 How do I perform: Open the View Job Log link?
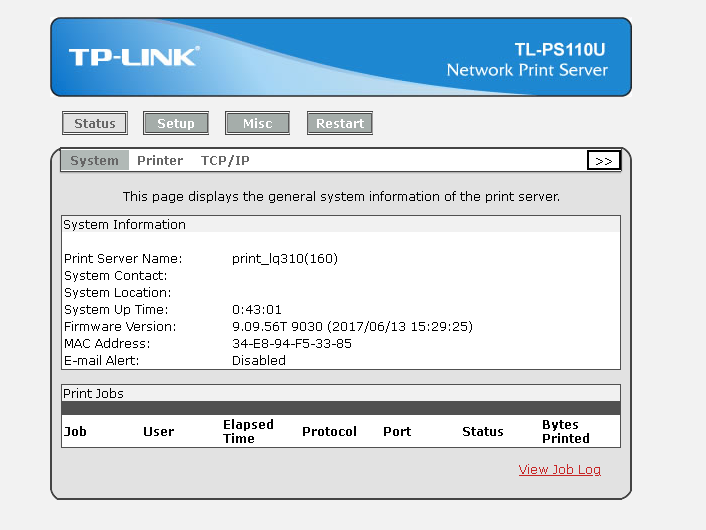click(x=560, y=469)
